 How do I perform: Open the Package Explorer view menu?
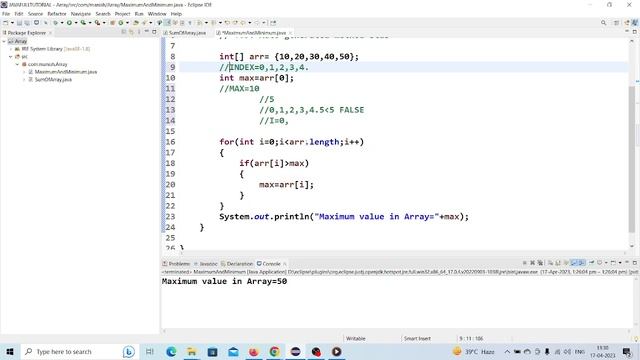(x=139, y=32)
